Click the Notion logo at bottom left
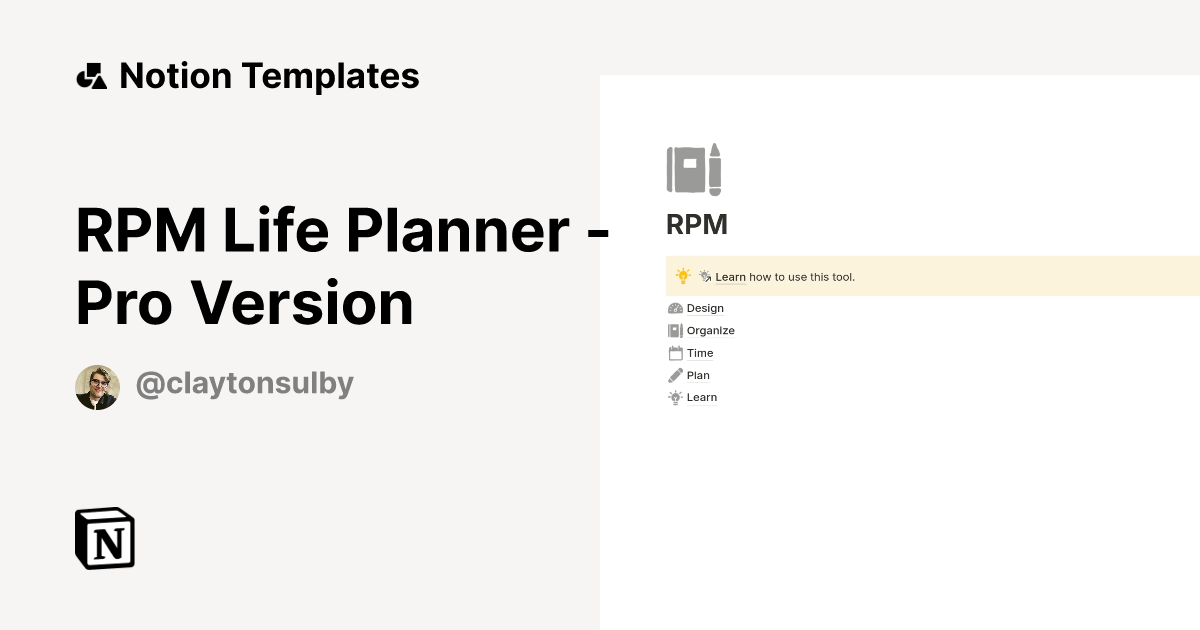 click(103, 539)
